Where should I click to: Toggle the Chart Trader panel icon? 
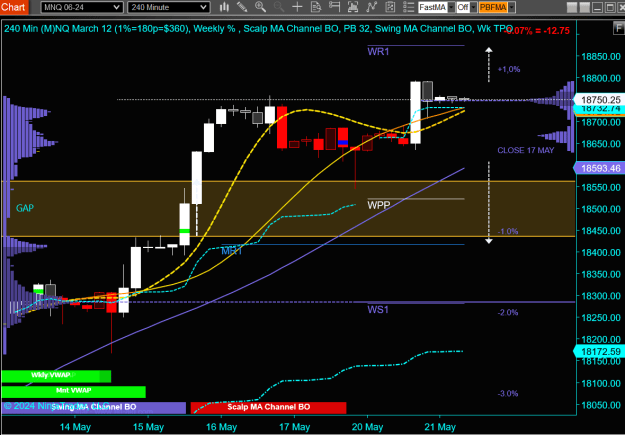[334, 7]
